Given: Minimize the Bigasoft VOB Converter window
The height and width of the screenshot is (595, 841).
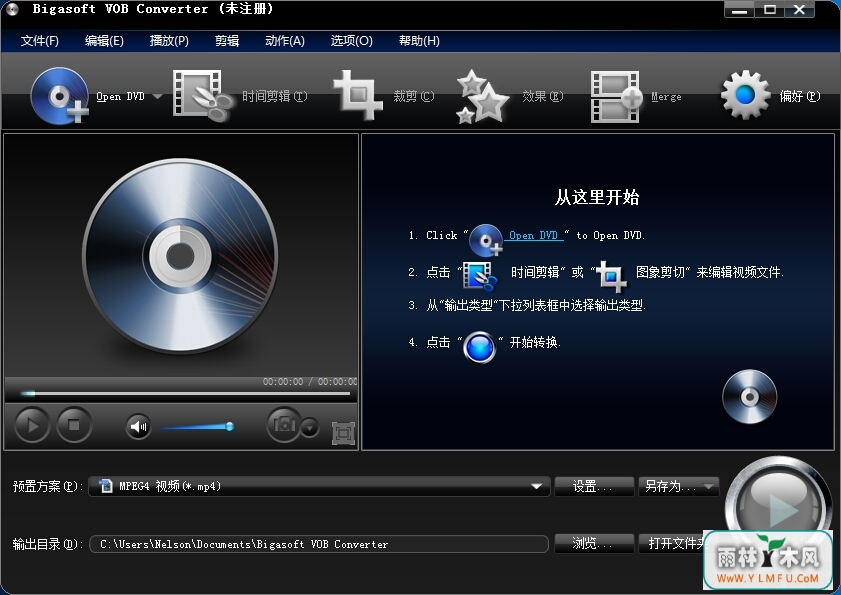Looking at the screenshot, I should coord(739,10).
